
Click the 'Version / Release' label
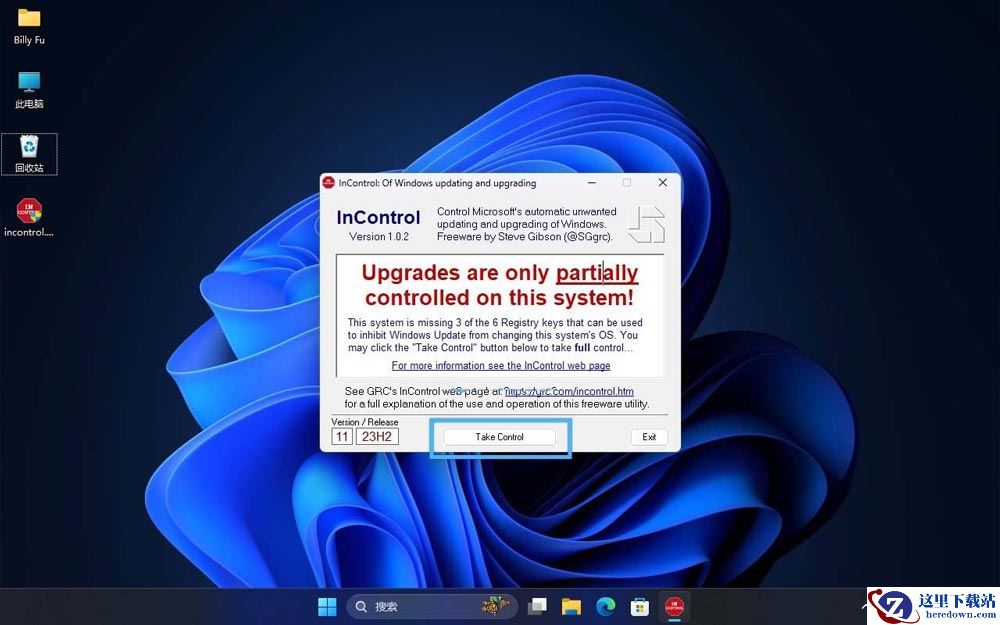click(x=365, y=422)
